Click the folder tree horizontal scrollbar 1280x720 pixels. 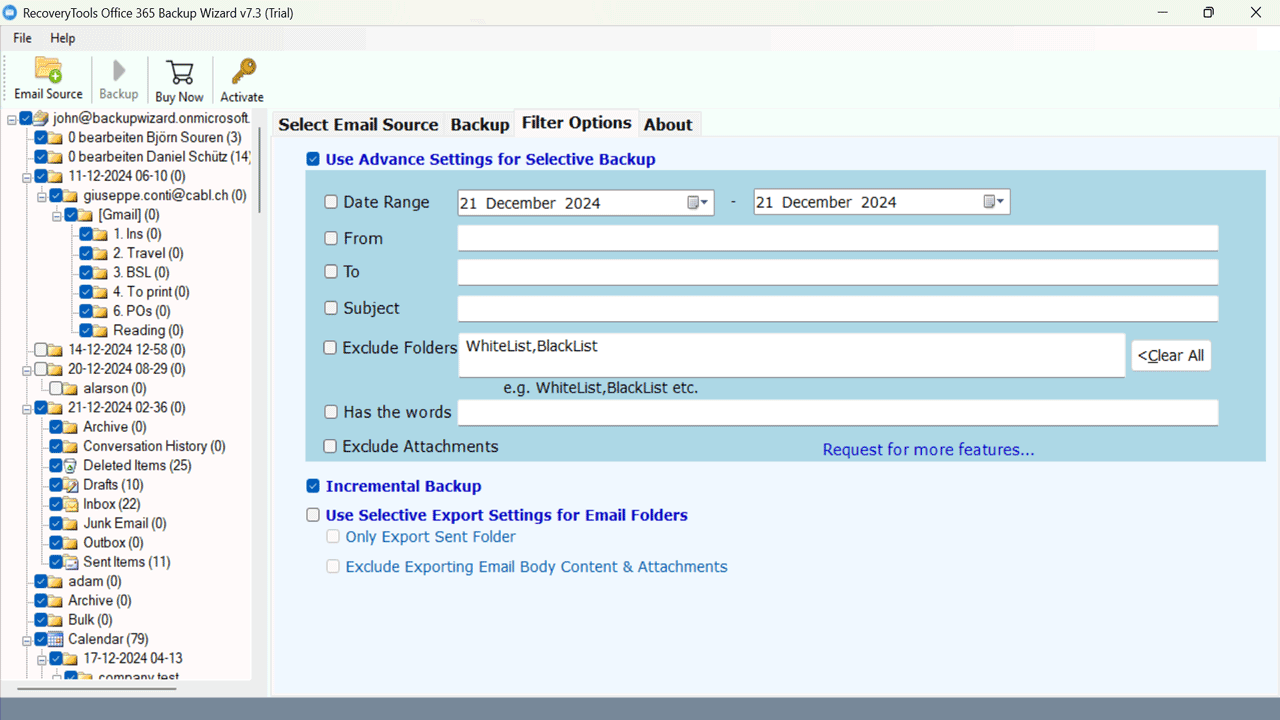click(x=97, y=688)
